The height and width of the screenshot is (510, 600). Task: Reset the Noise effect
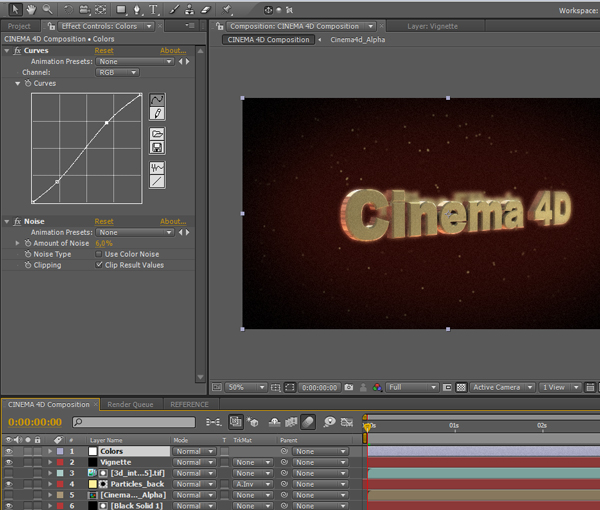[104, 222]
